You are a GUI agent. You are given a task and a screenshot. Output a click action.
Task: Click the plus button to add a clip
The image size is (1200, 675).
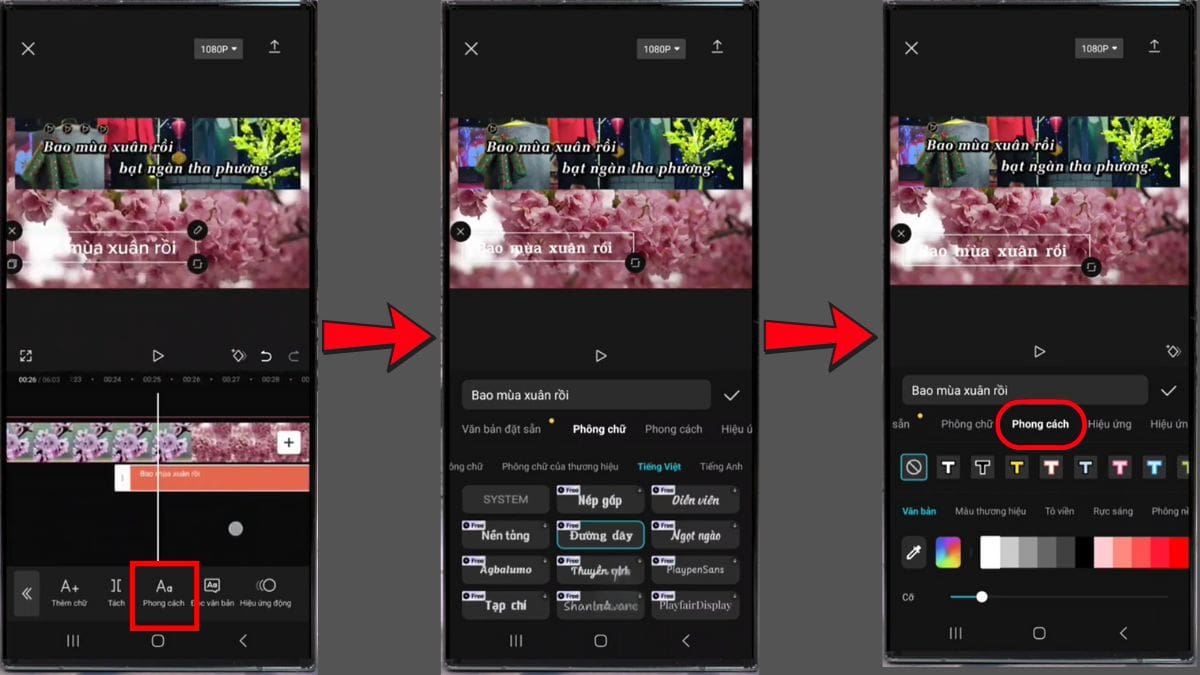pyautogui.click(x=288, y=443)
